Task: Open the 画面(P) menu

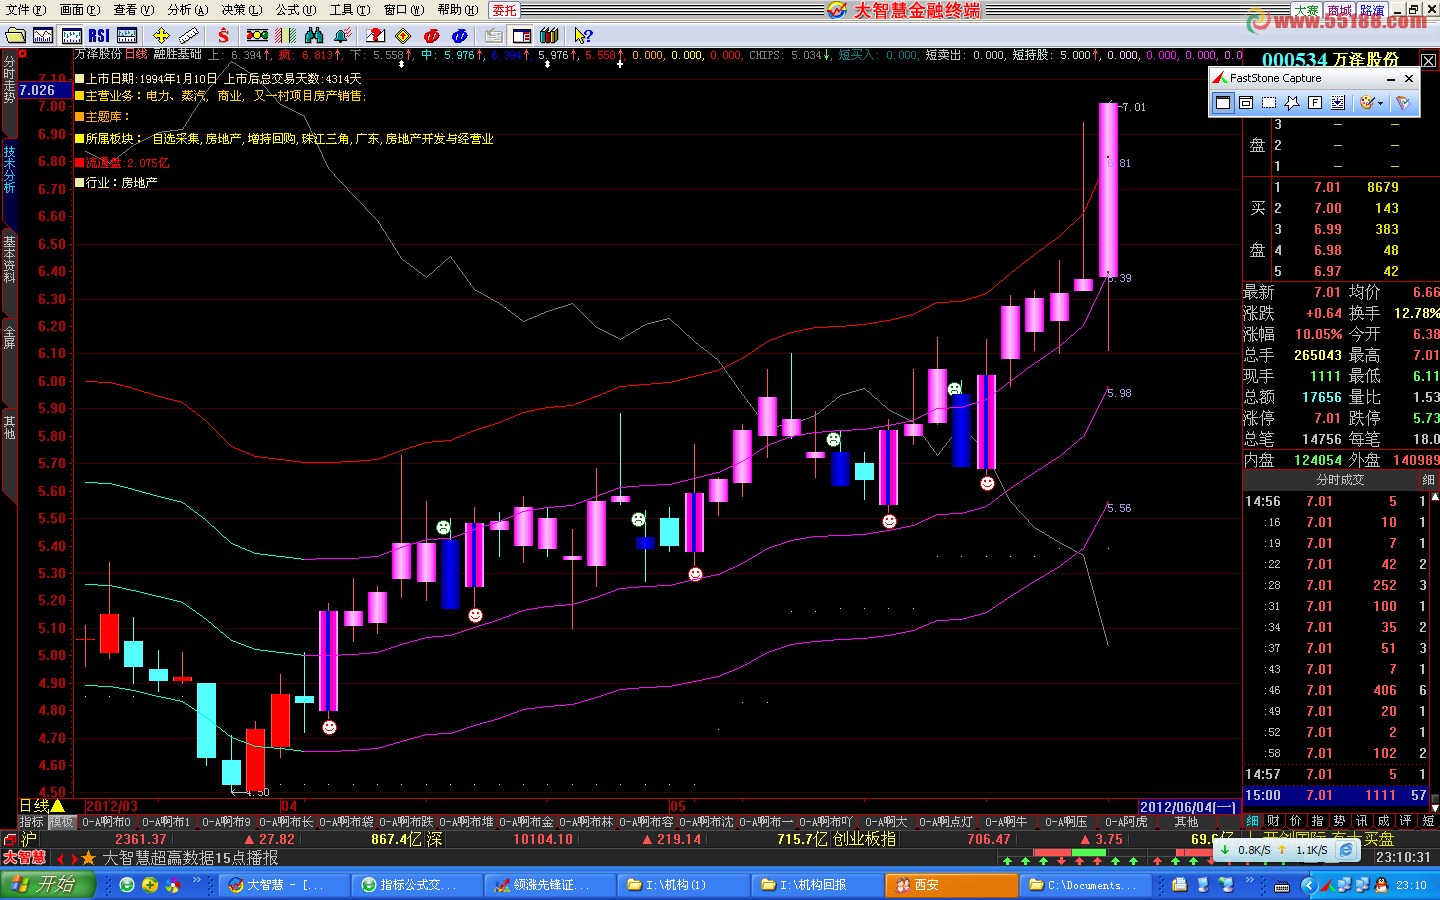Action: click(80, 10)
